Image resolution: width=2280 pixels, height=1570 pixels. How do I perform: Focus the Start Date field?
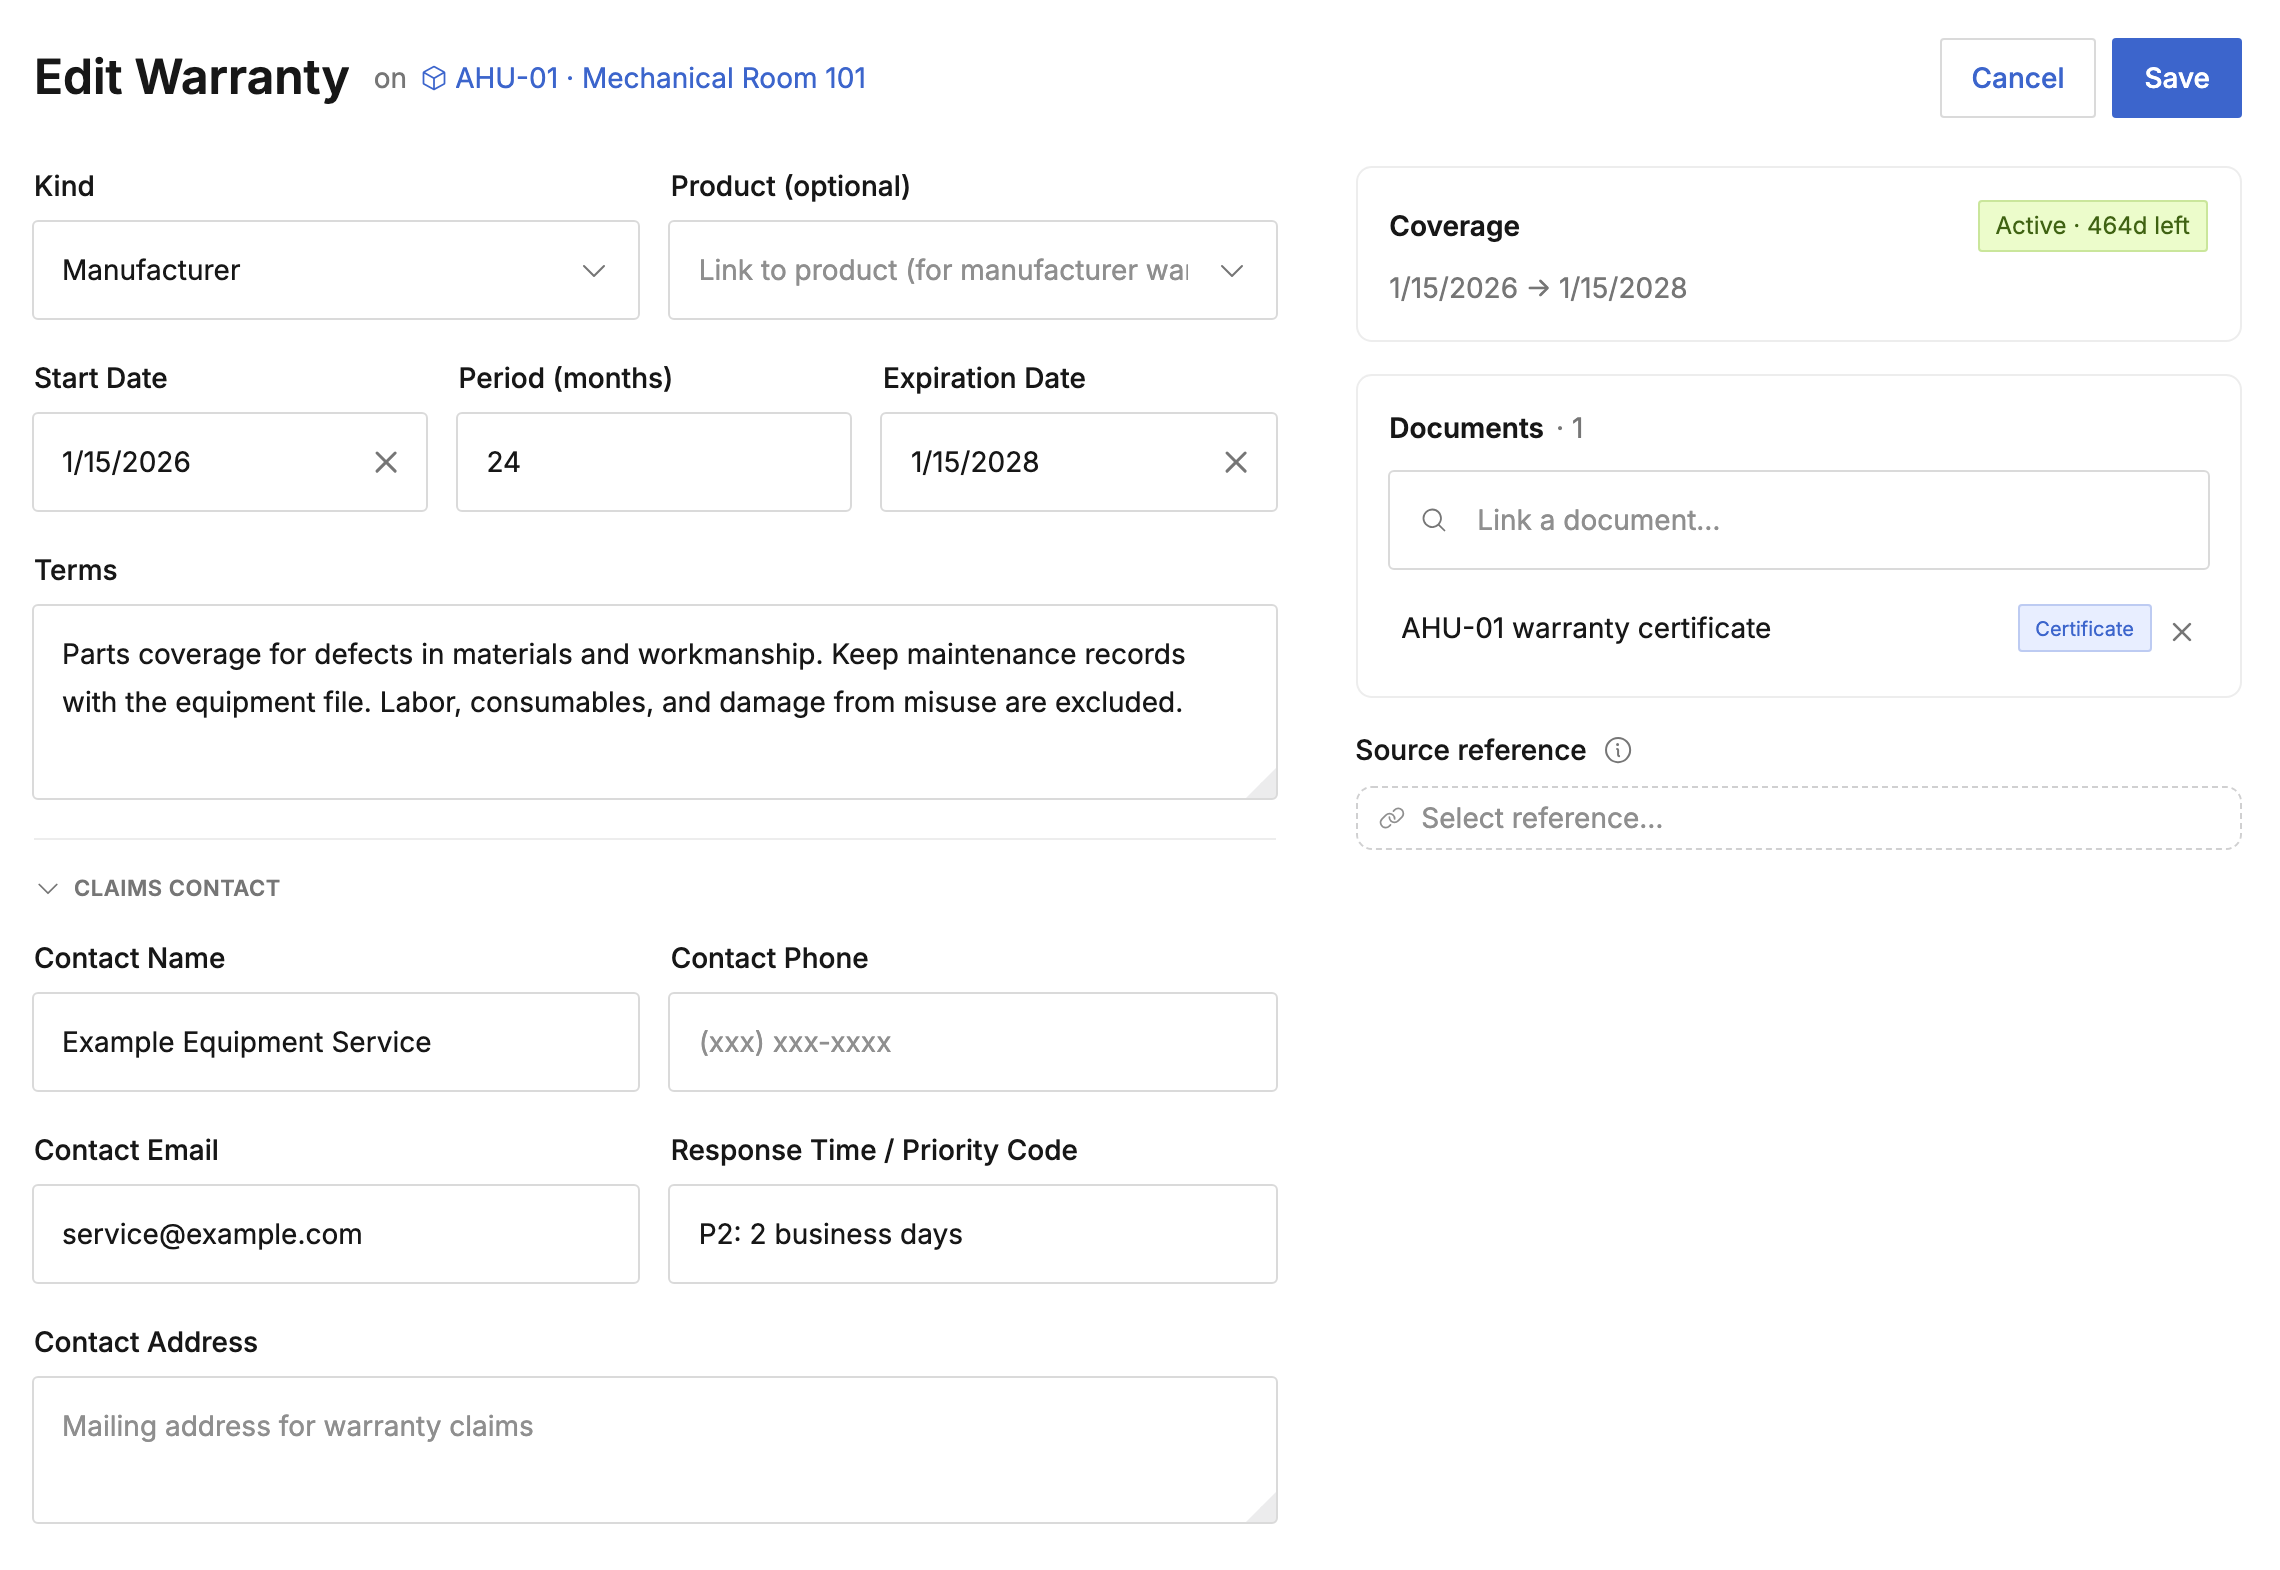coord(230,462)
